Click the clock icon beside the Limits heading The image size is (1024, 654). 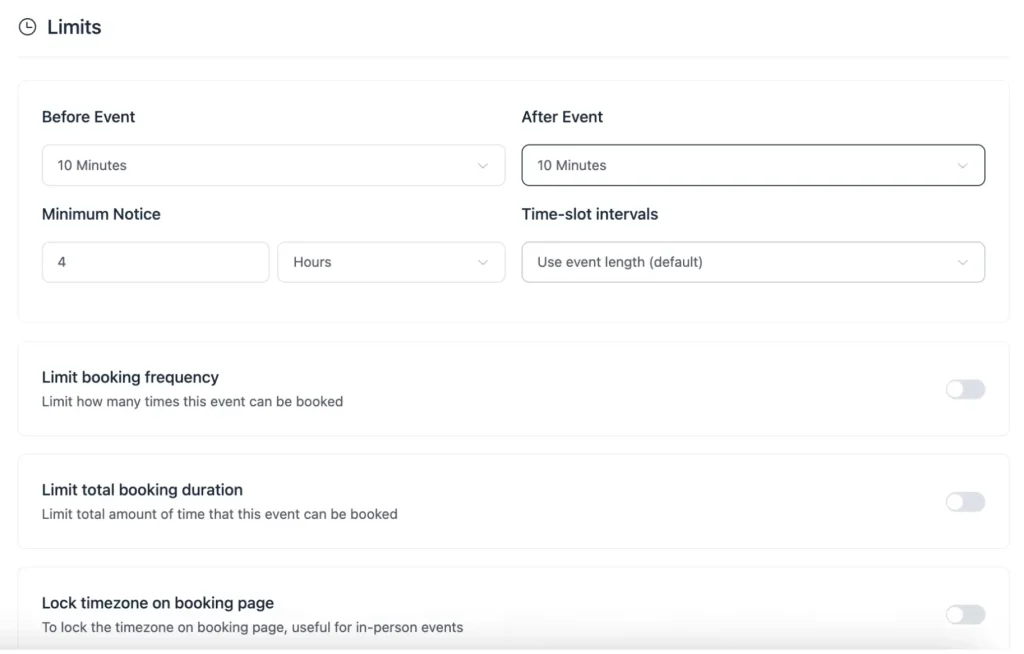click(x=27, y=27)
